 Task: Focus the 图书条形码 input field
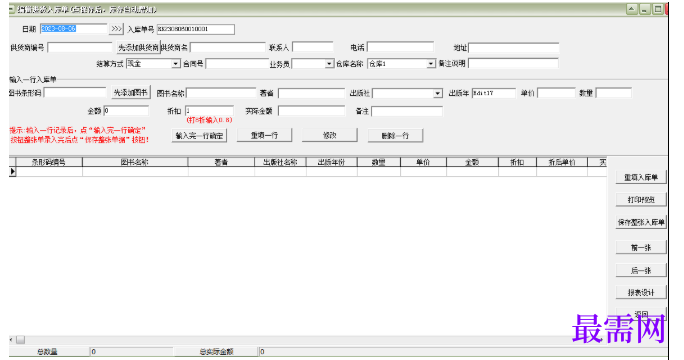click(x=75, y=93)
